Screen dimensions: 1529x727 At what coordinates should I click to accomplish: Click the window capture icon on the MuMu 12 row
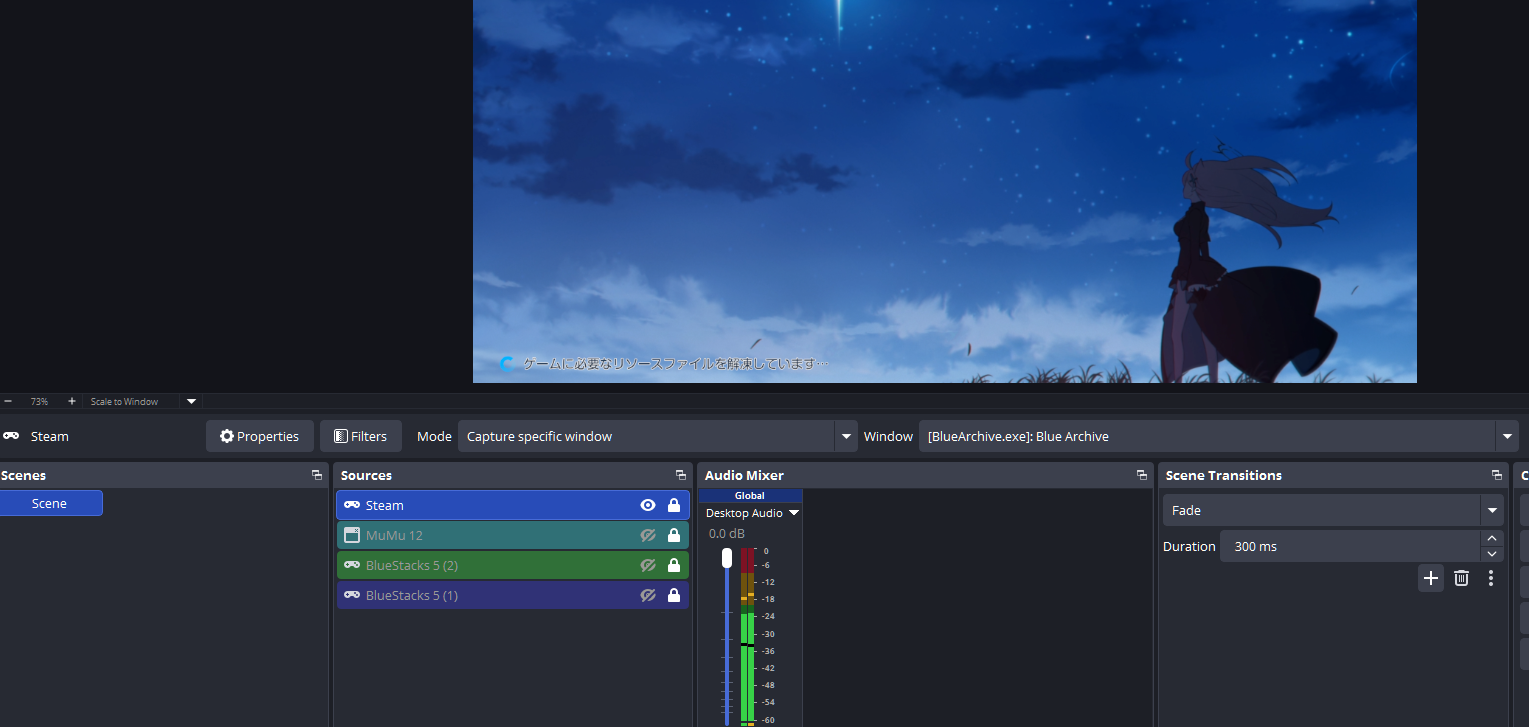click(352, 535)
